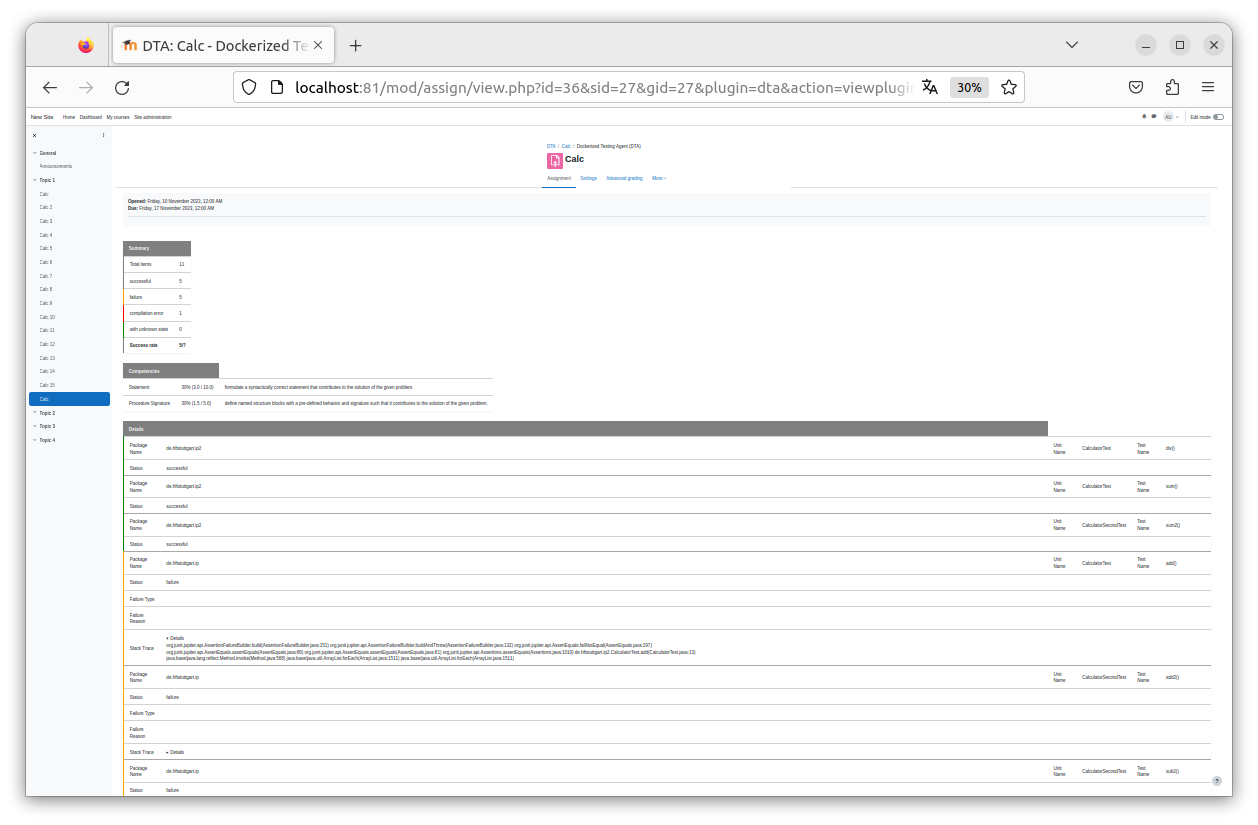Open the AU user menu dropdown
1258x825 pixels.
click(1171, 117)
